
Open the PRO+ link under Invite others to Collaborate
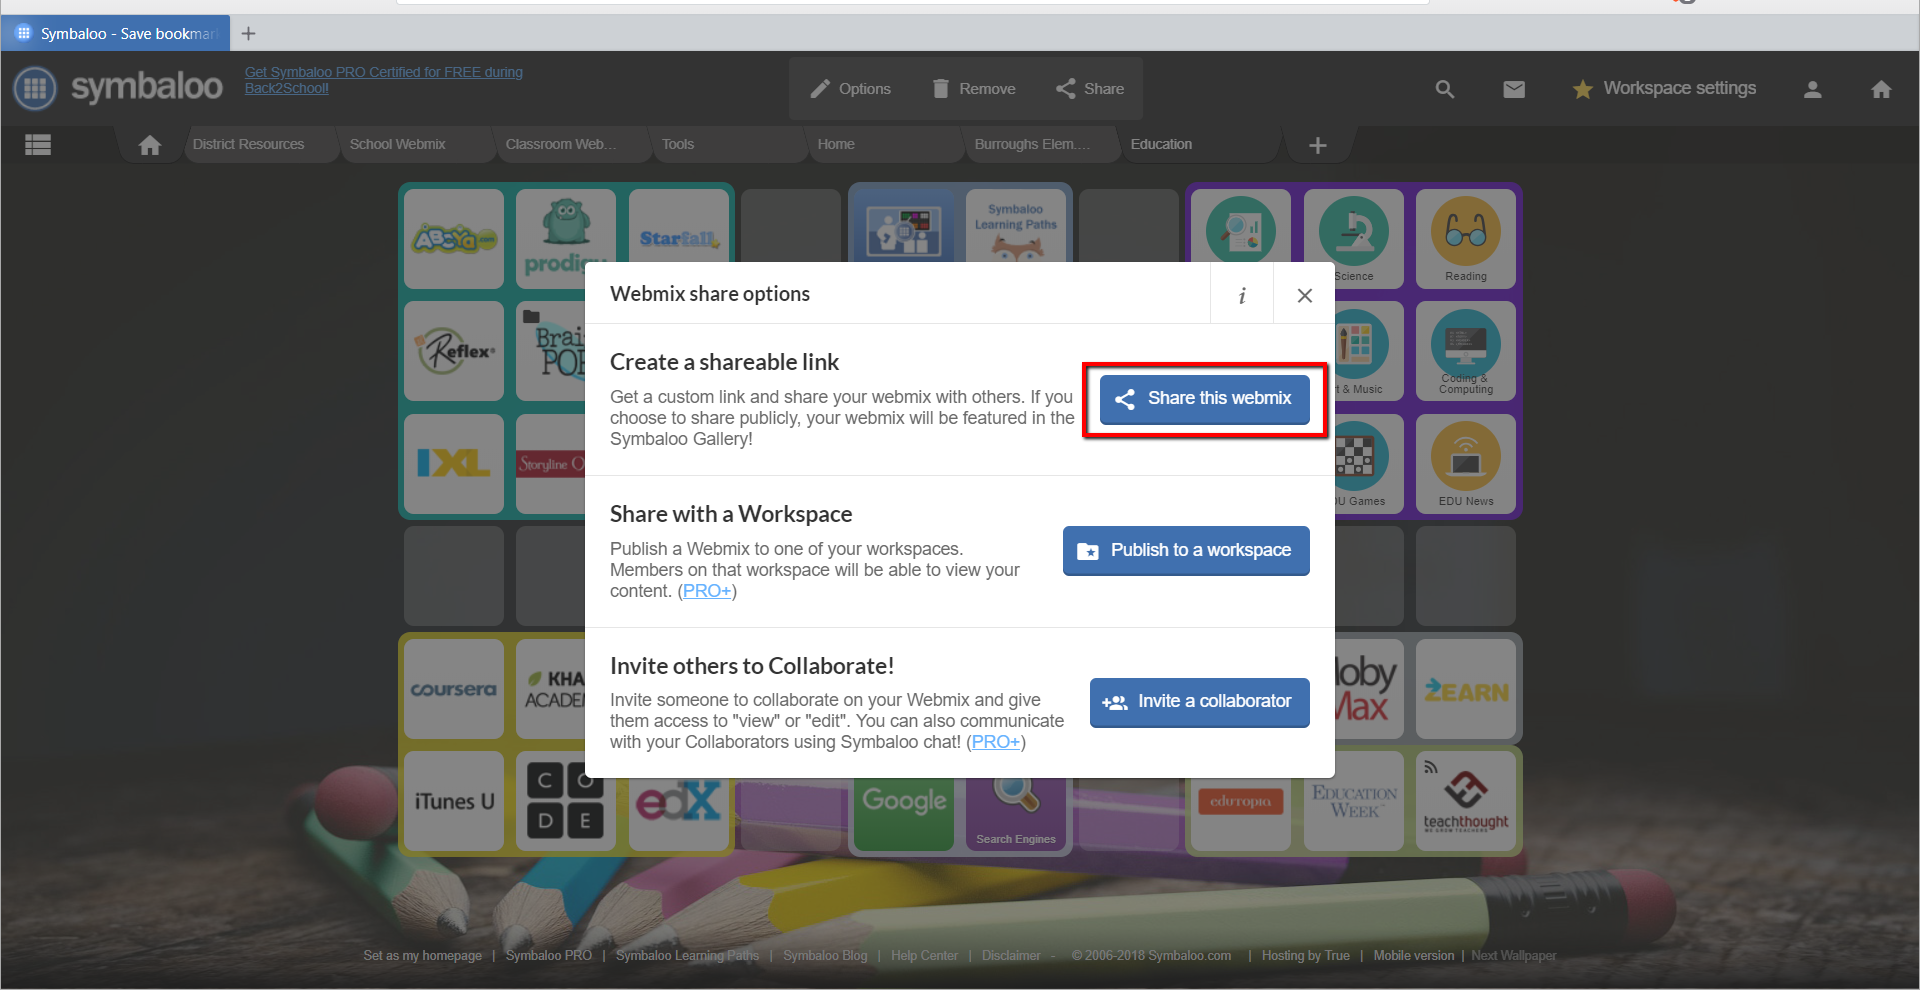point(996,742)
